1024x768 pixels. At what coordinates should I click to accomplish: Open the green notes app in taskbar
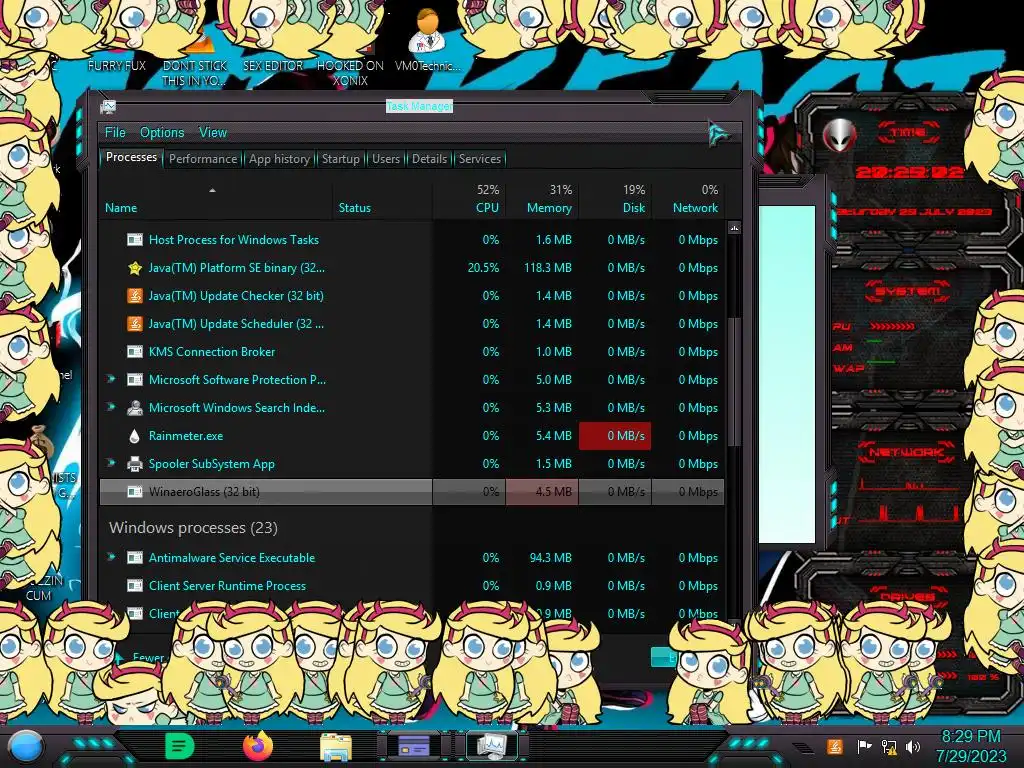[180, 746]
